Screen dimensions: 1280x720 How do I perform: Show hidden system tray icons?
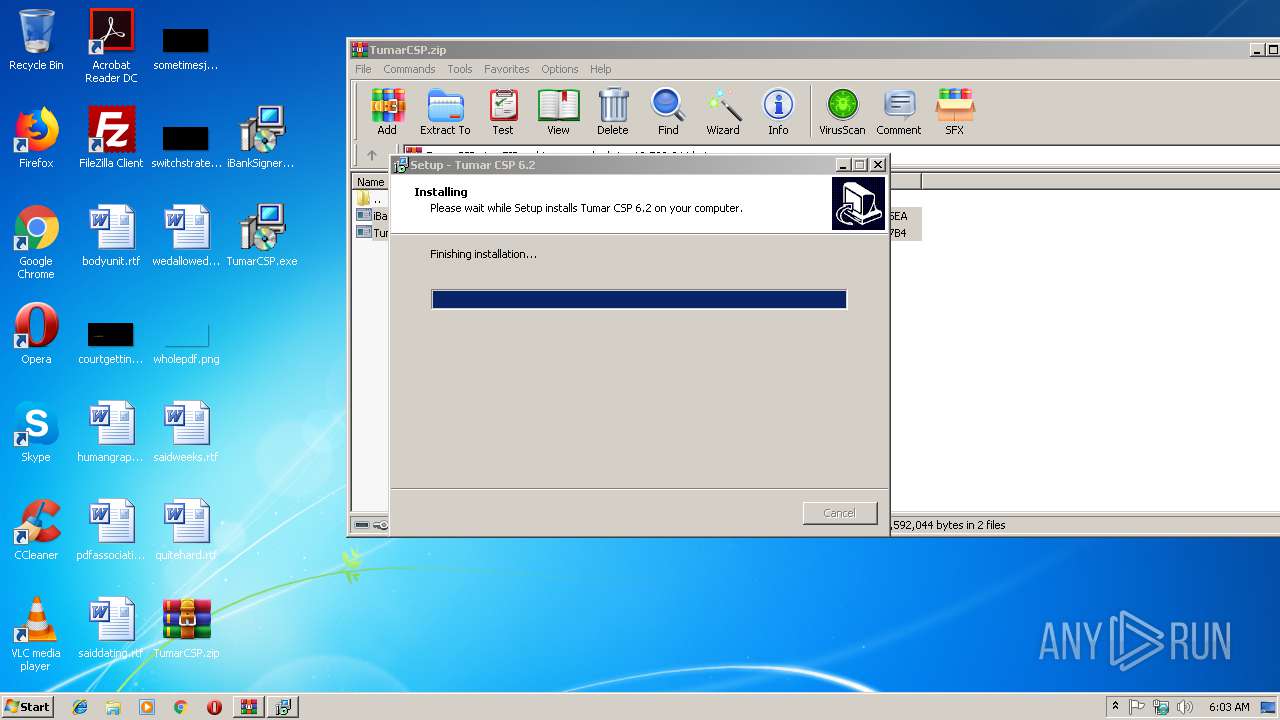pyautogui.click(x=1115, y=707)
